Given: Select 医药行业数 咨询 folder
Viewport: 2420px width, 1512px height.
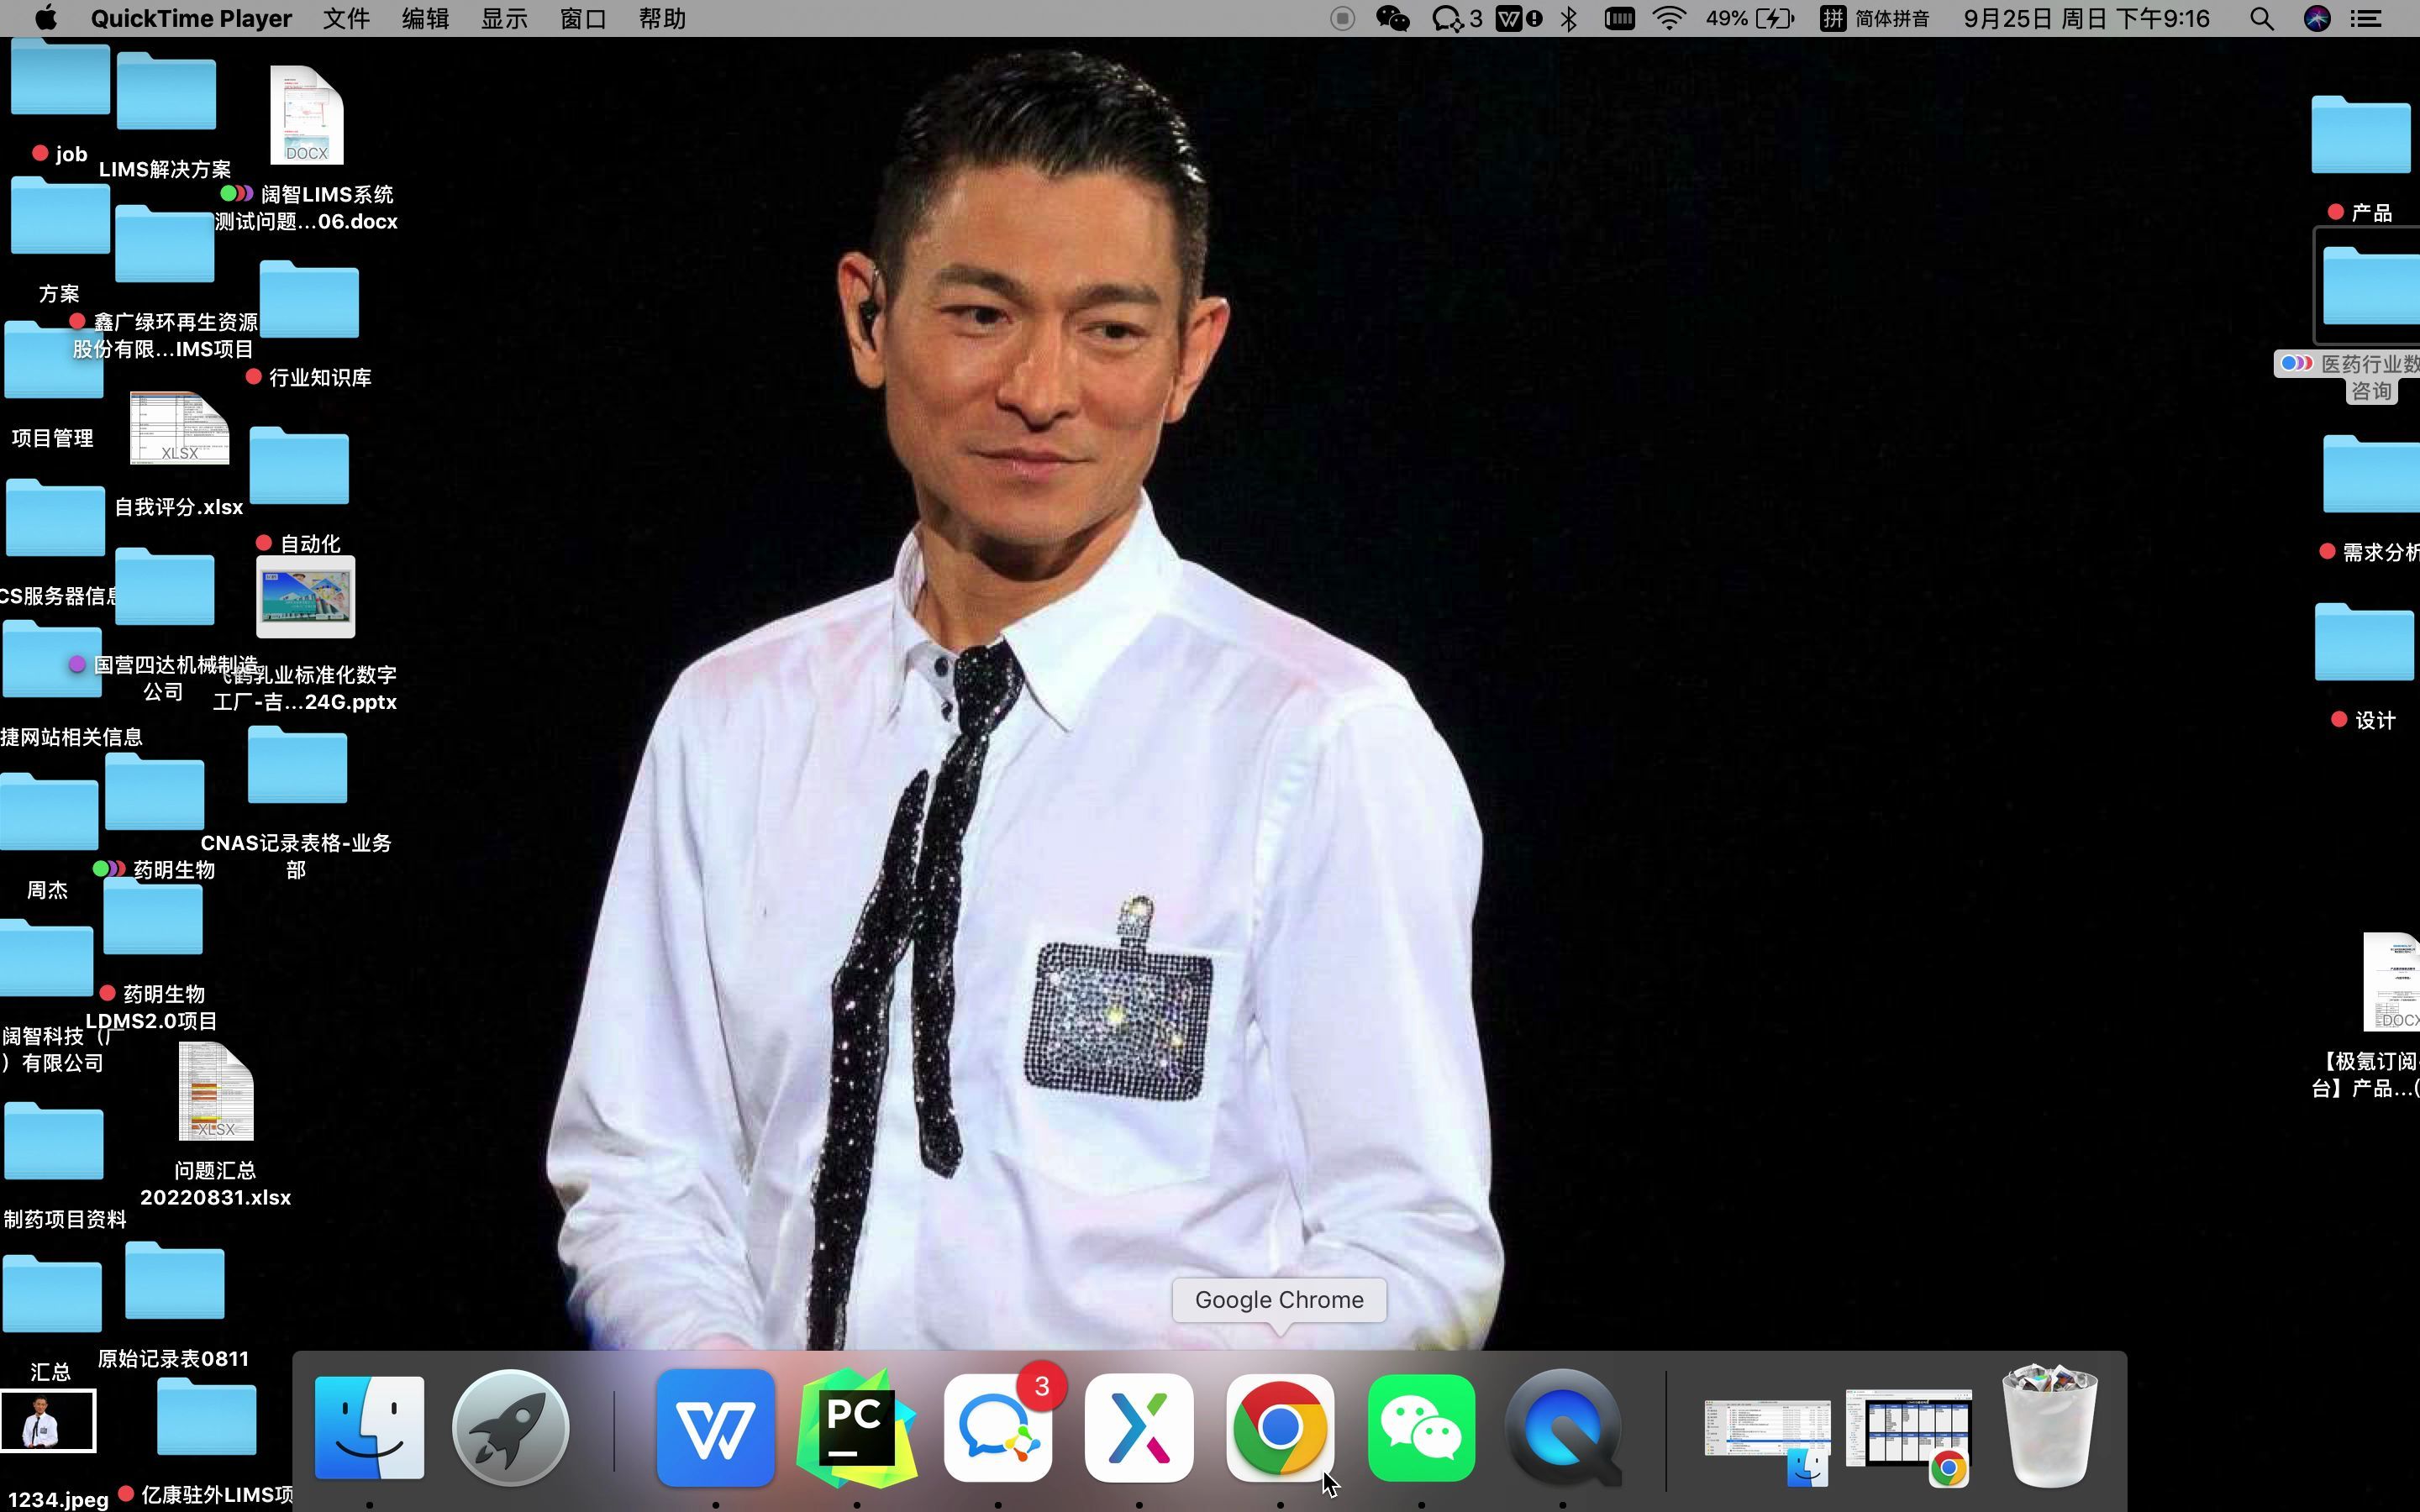Looking at the screenshot, I should pos(2371,287).
